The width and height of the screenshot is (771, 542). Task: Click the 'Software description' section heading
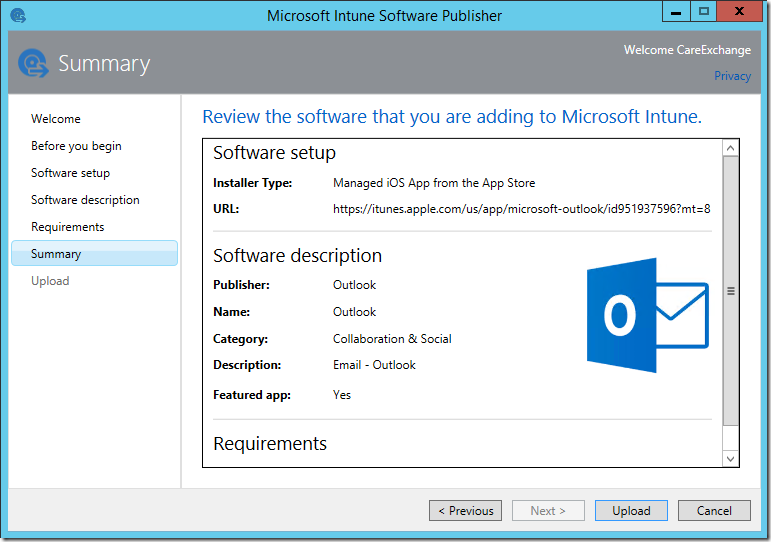click(x=297, y=256)
